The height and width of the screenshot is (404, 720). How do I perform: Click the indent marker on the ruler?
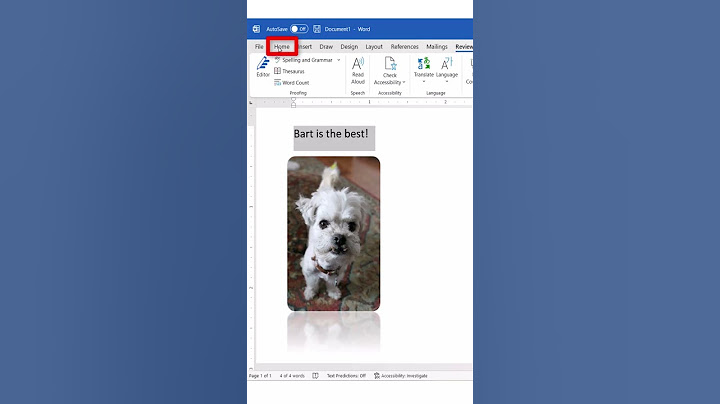[x=293, y=102]
